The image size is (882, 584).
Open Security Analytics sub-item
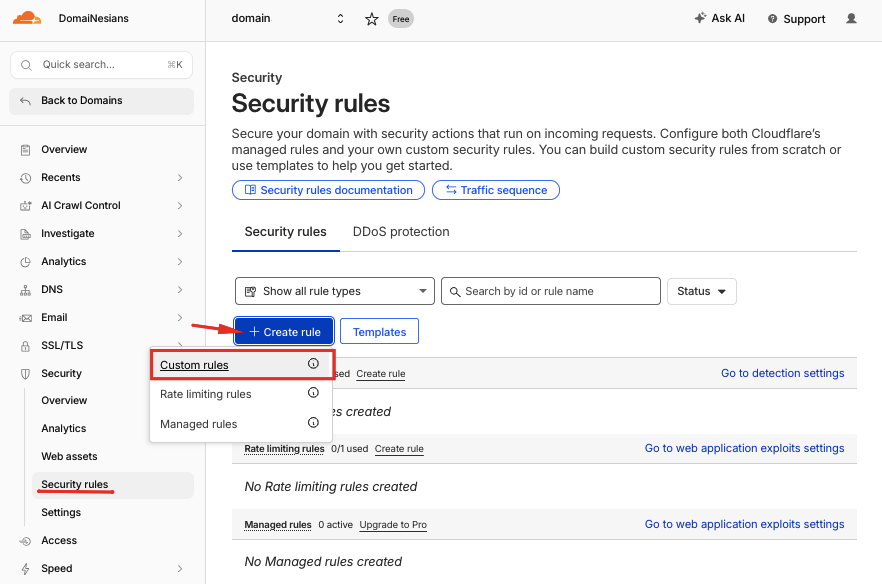pyautogui.click(x=64, y=429)
